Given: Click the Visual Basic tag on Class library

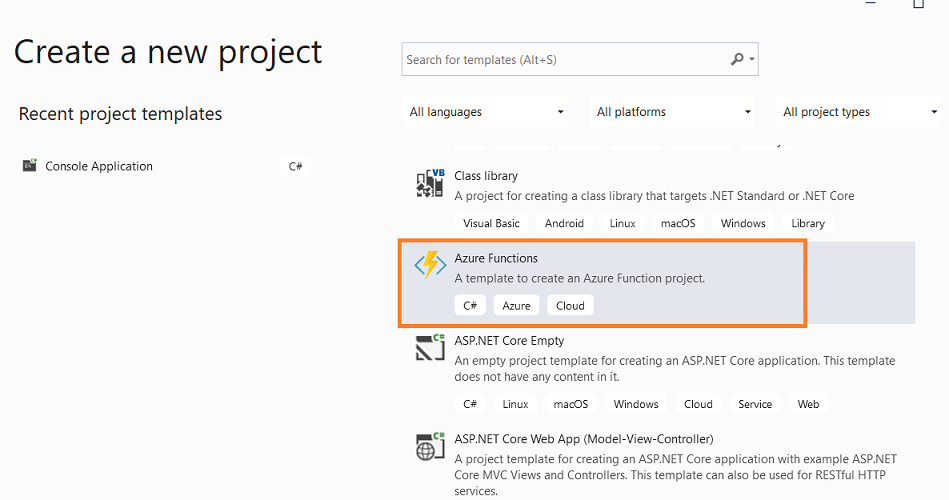Looking at the screenshot, I should pos(491,223).
